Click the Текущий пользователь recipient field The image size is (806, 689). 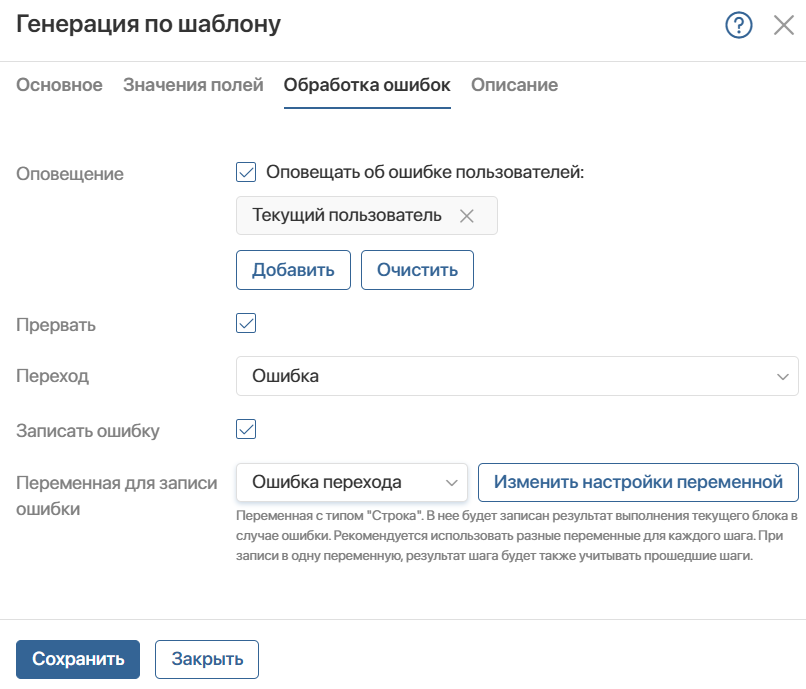click(x=367, y=215)
